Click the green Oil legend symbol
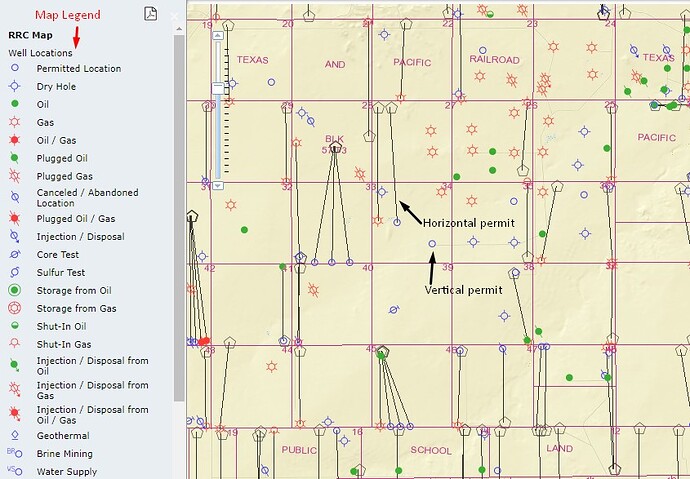The image size is (690, 479). click(14, 104)
